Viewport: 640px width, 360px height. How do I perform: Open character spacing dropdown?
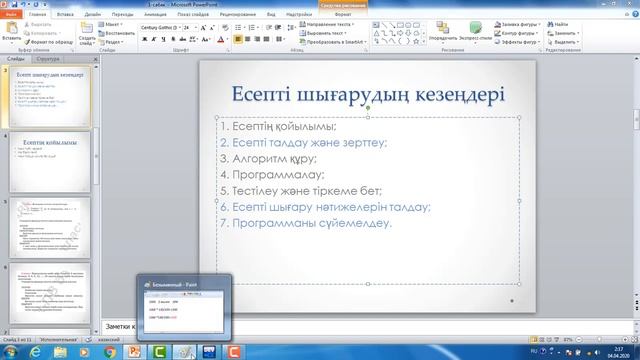193,39
